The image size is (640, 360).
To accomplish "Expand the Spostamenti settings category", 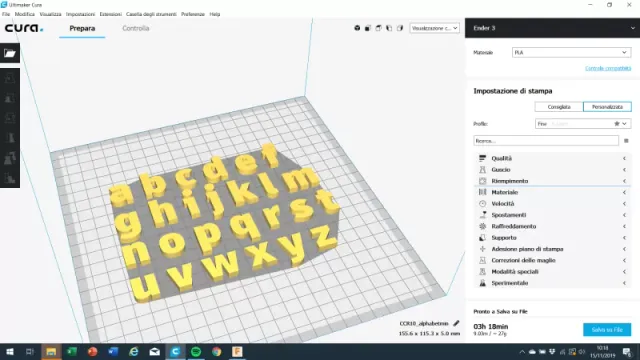I will coord(552,215).
